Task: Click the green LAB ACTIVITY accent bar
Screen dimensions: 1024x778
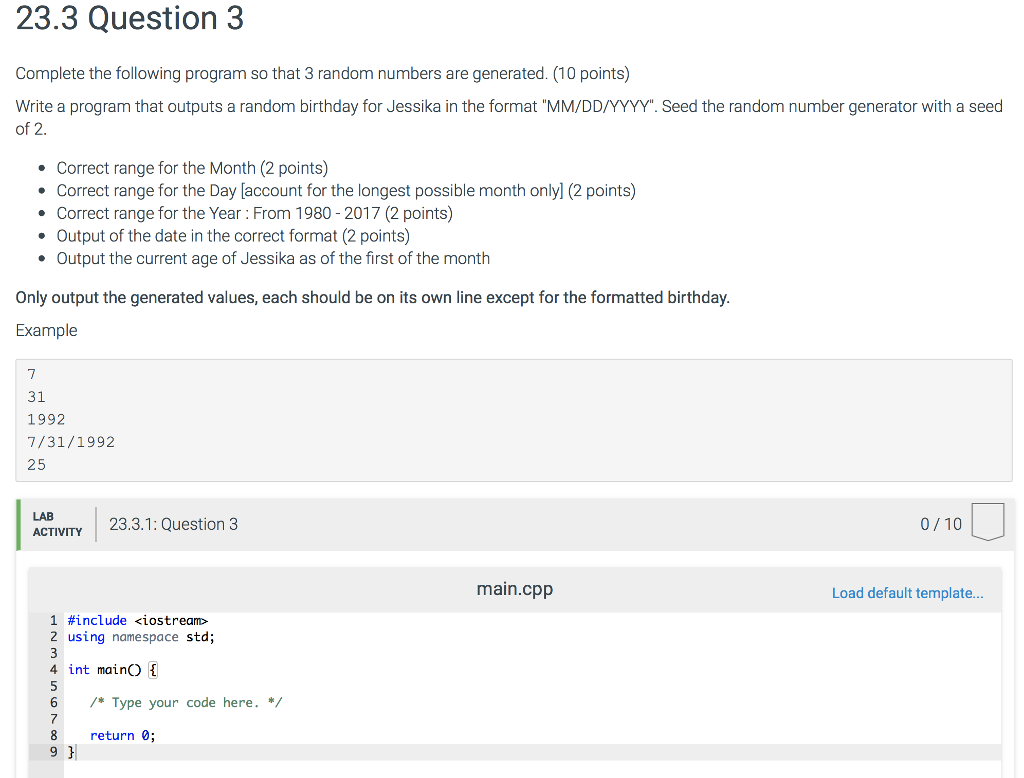Action: [x=17, y=523]
